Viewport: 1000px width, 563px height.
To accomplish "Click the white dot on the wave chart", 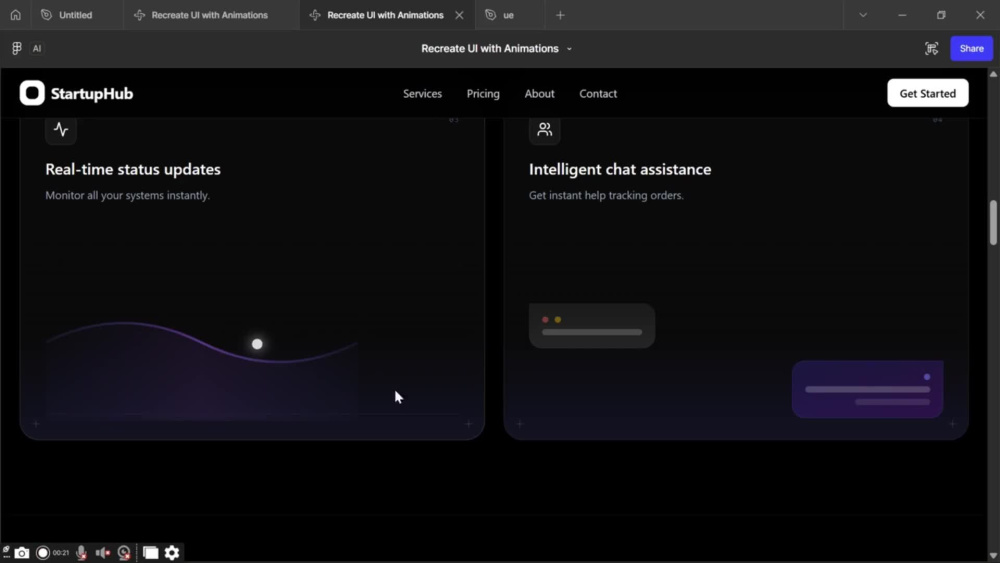I will [x=257, y=344].
